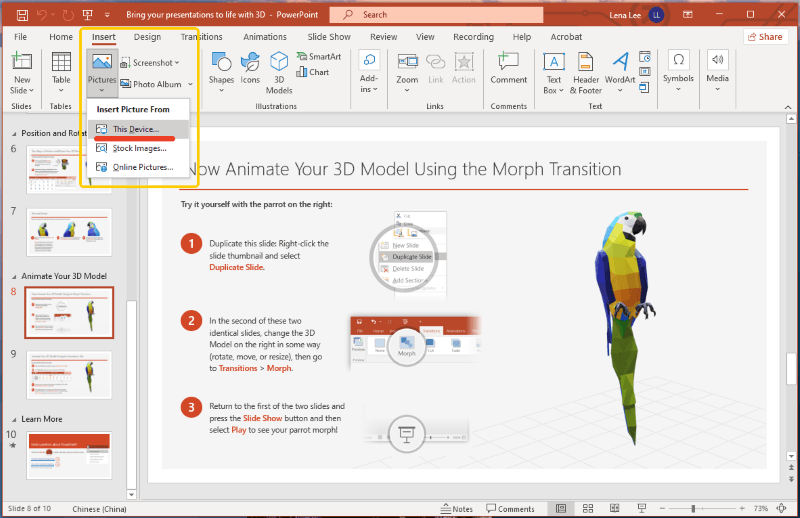Open 3D Models

click(x=279, y=73)
